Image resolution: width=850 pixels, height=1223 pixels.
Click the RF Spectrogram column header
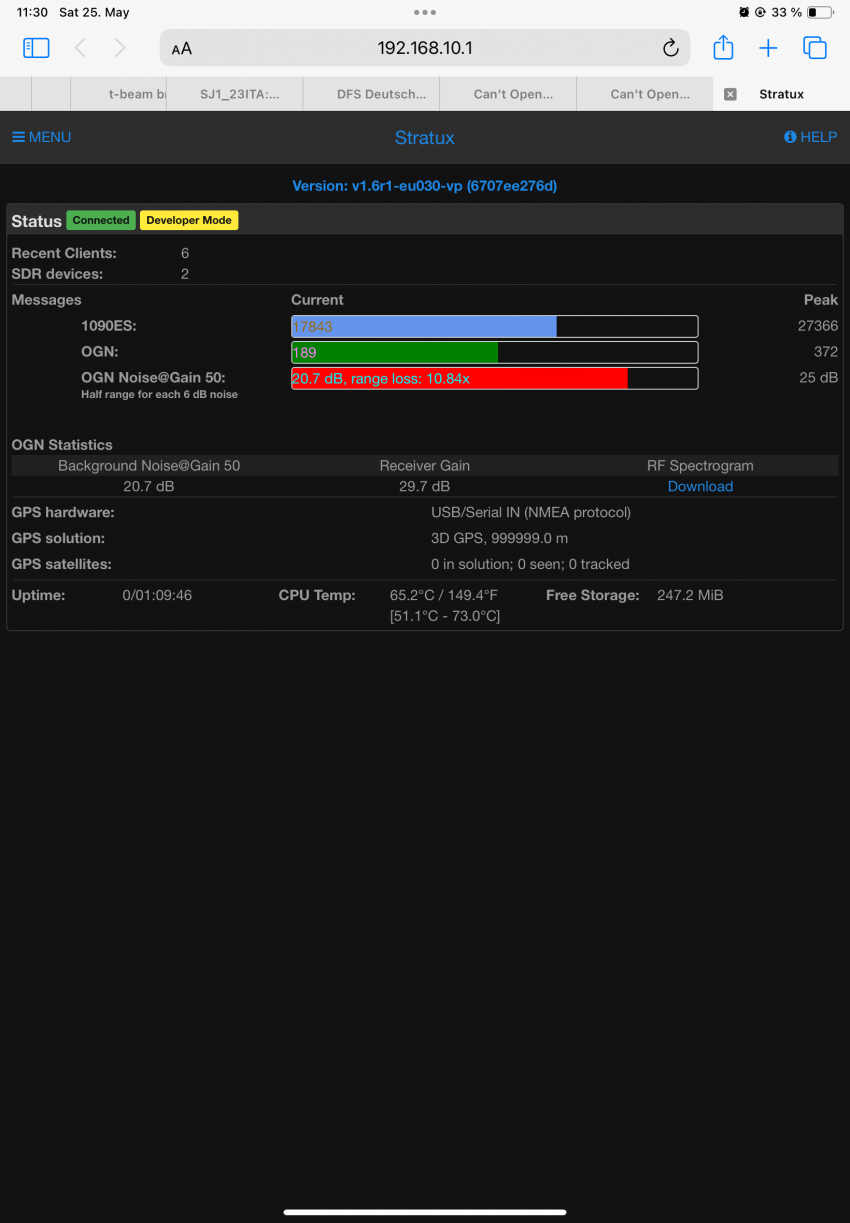tap(700, 466)
